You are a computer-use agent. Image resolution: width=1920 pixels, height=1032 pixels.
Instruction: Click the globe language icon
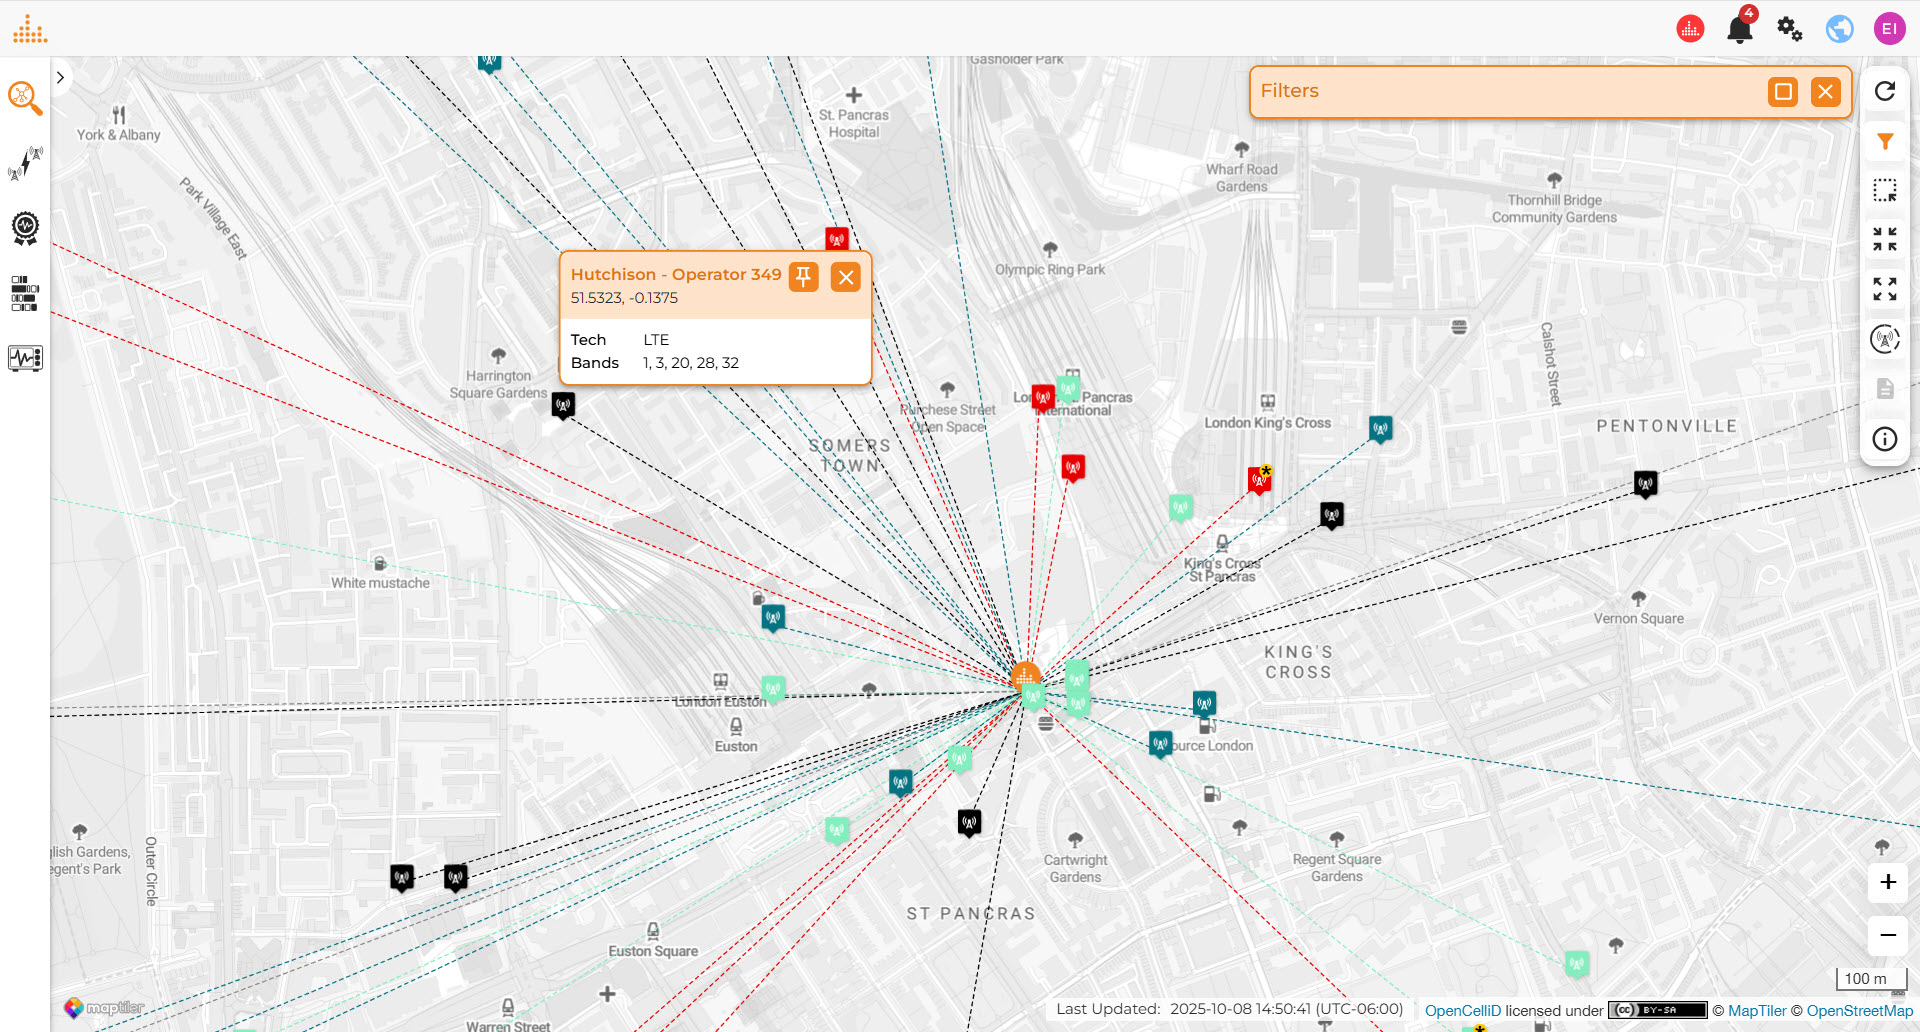[x=1839, y=29]
